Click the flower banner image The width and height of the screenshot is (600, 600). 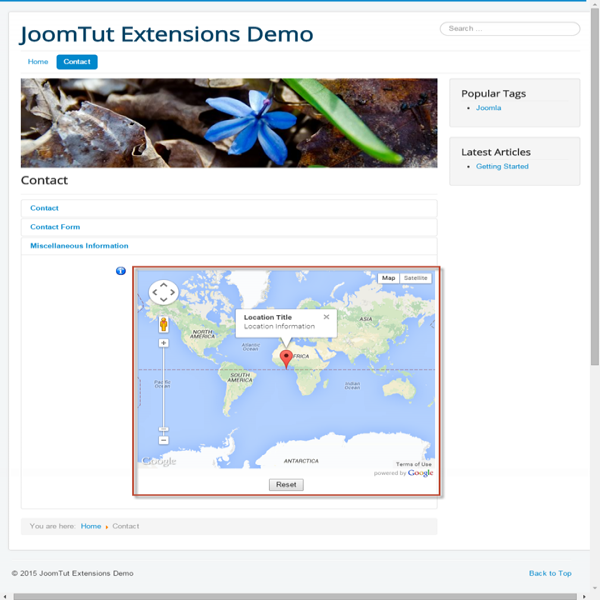[x=229, y=123]
